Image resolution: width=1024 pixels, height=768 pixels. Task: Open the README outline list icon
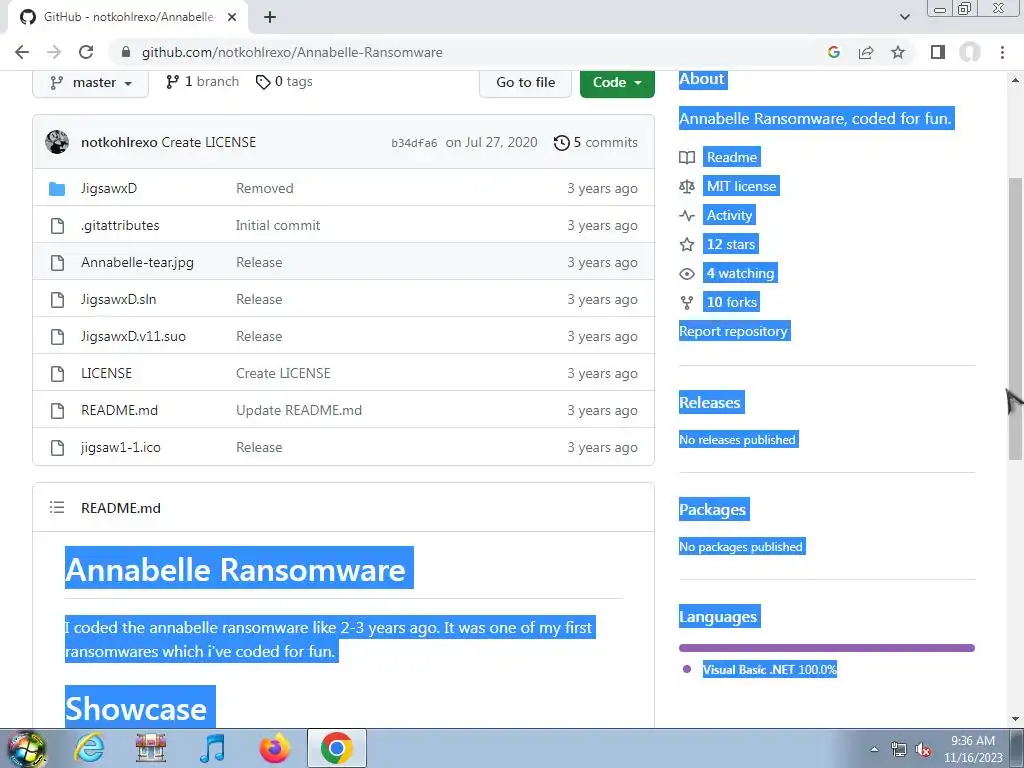(x=57, y=507)
